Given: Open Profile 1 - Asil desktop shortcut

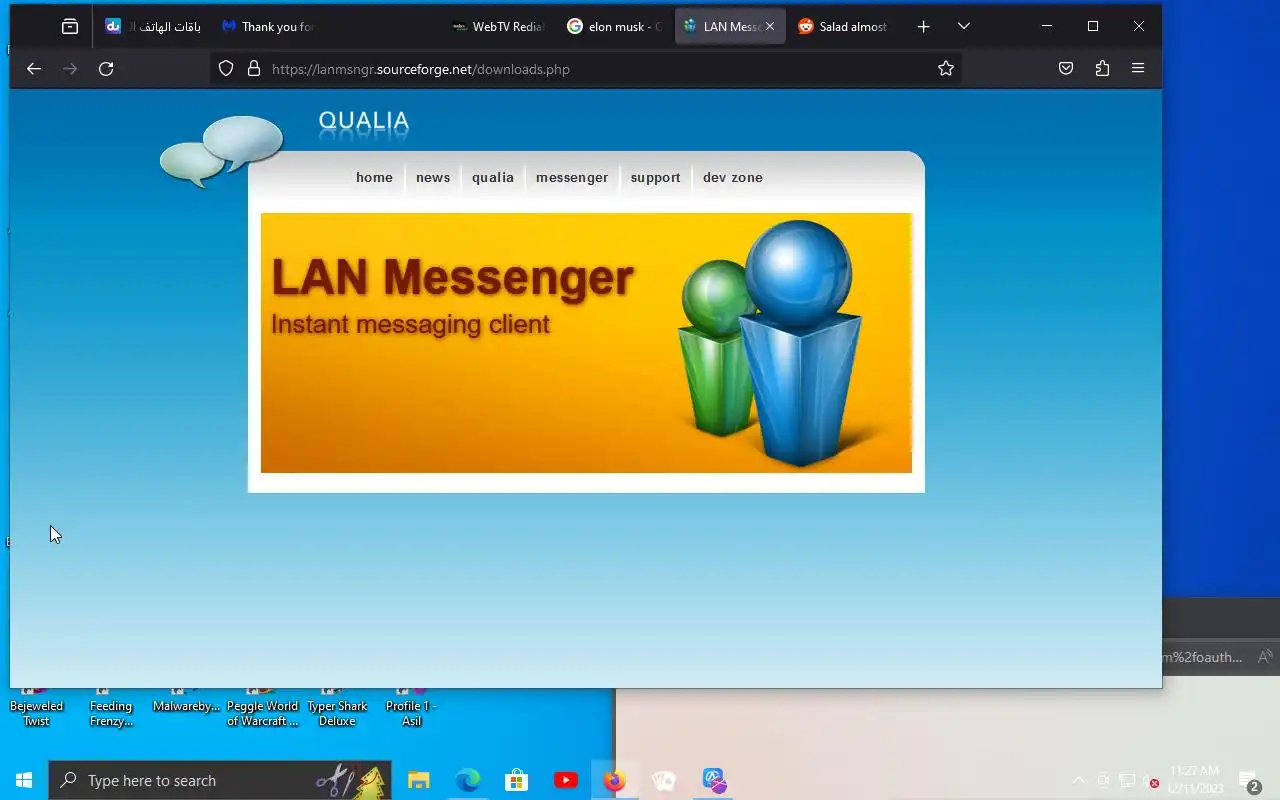Looking at the screenshot, I should tap(411, 707).
